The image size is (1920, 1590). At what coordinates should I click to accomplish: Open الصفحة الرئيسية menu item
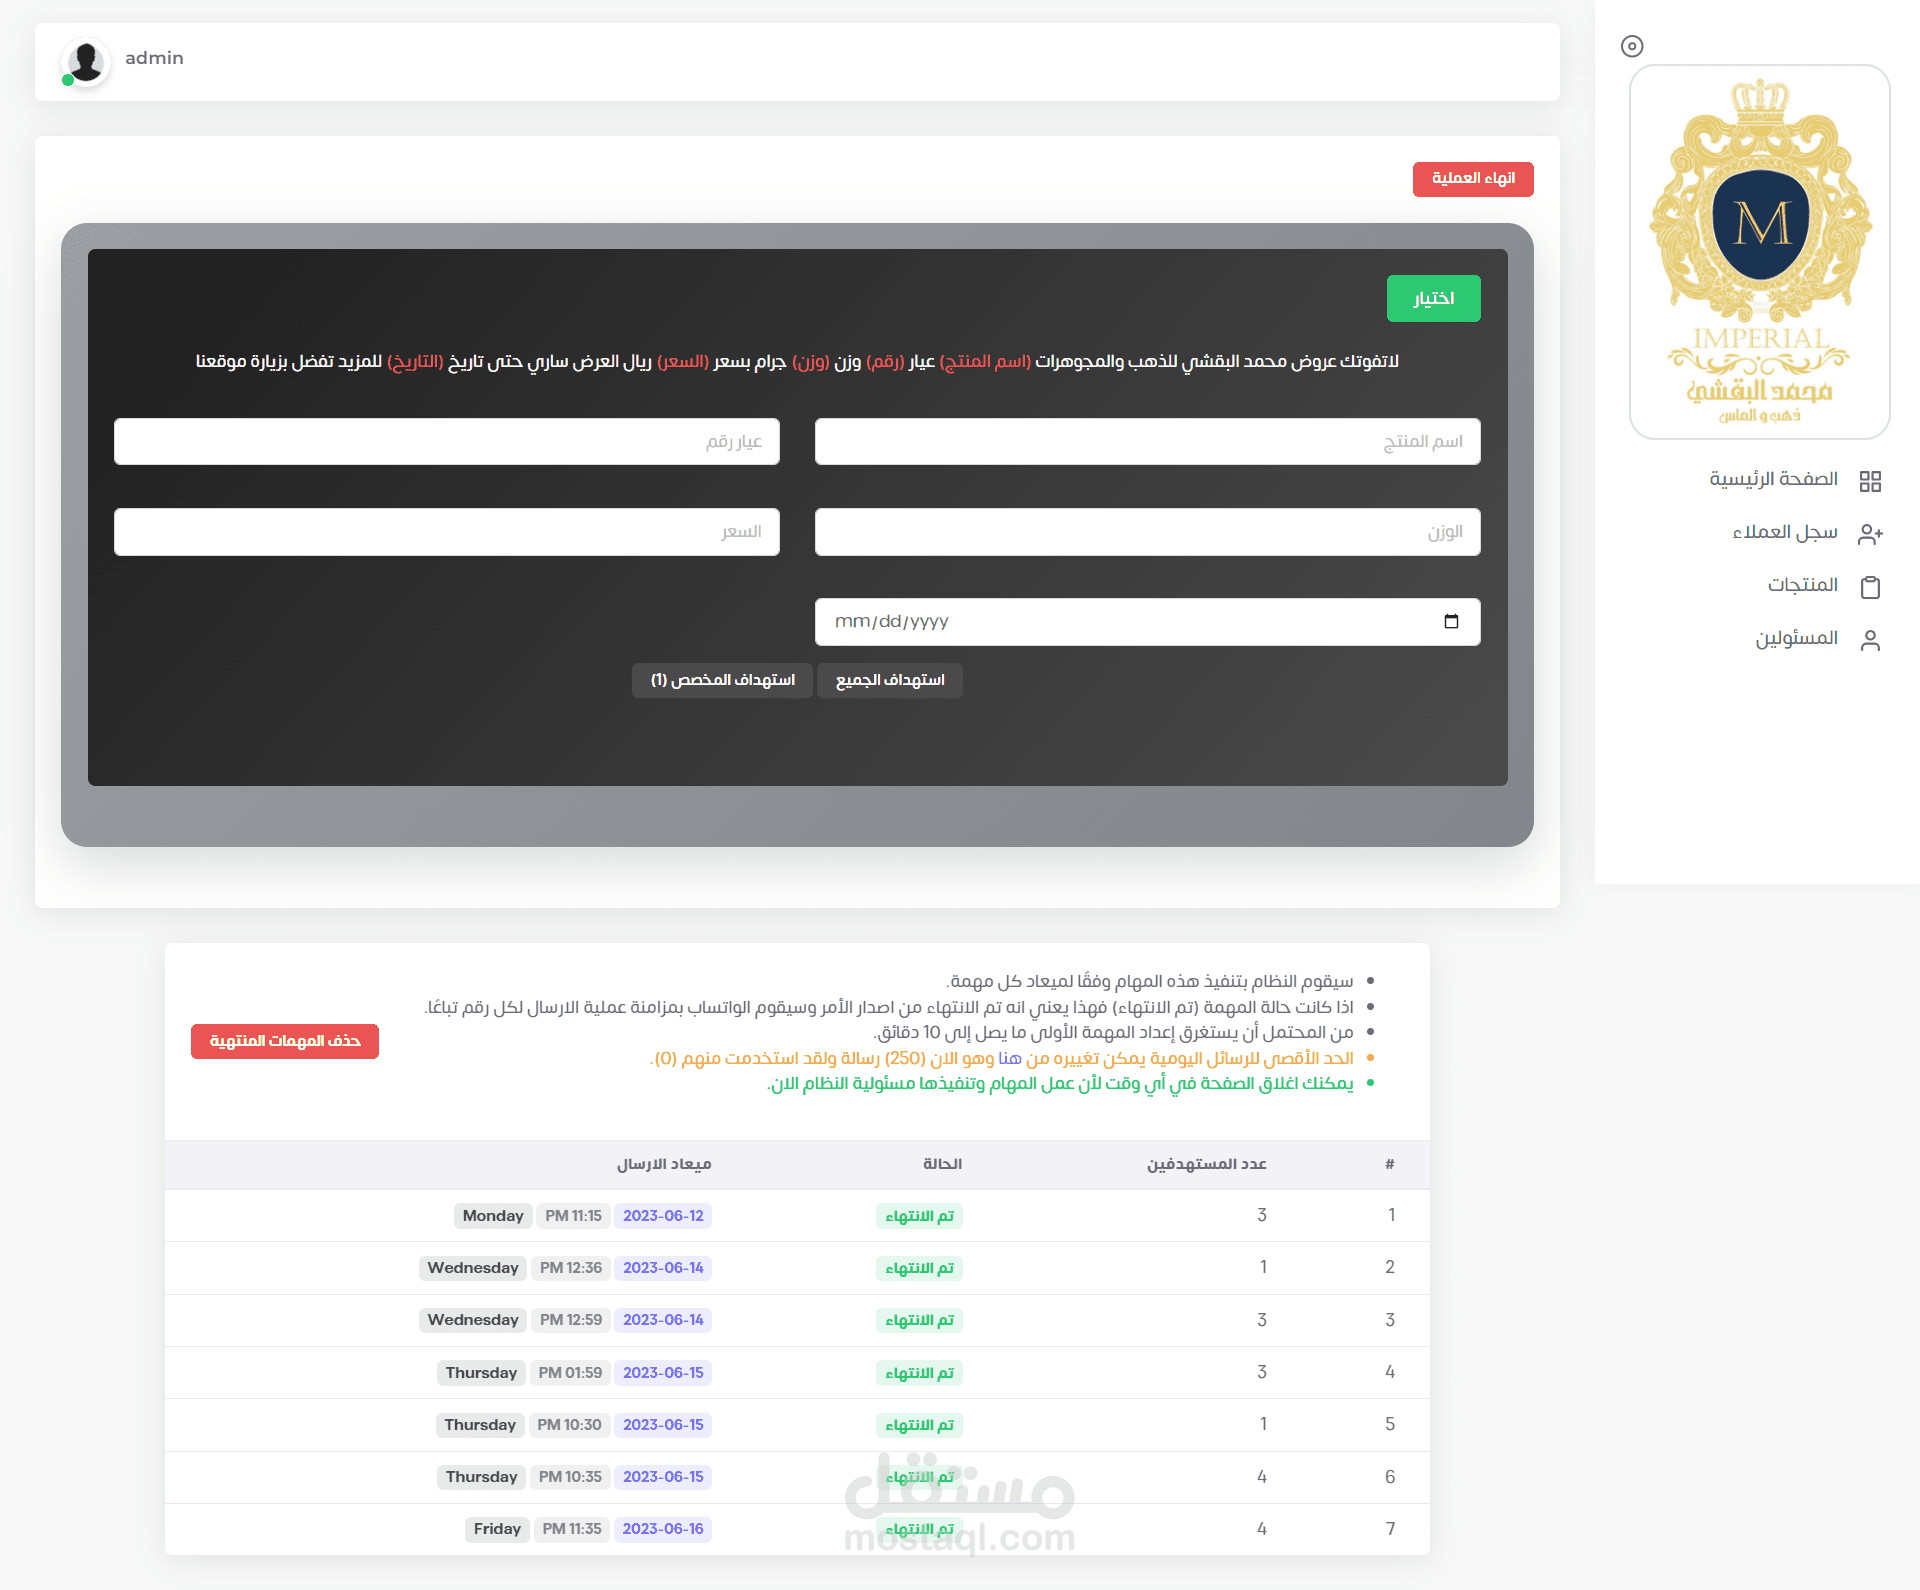tap(1773, 479)
